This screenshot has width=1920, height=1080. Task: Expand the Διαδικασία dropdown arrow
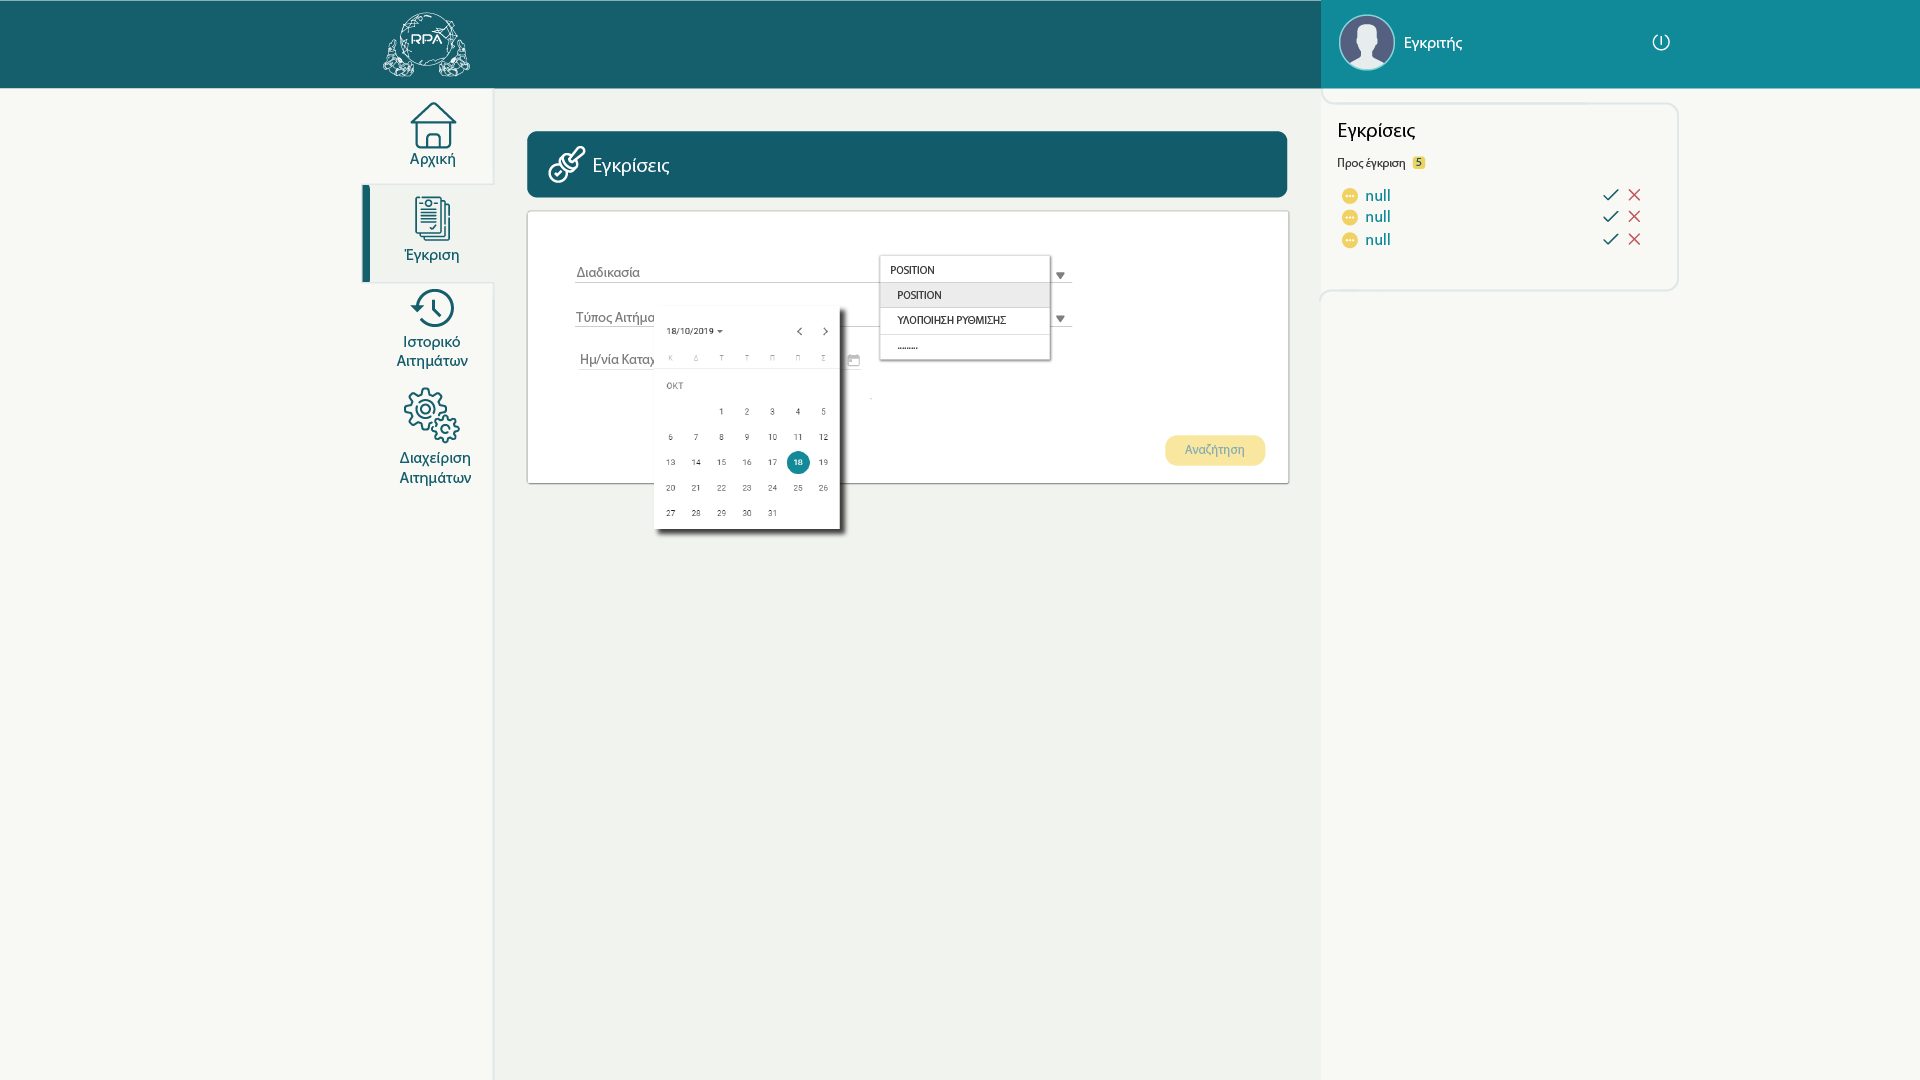click(1060, 276)
